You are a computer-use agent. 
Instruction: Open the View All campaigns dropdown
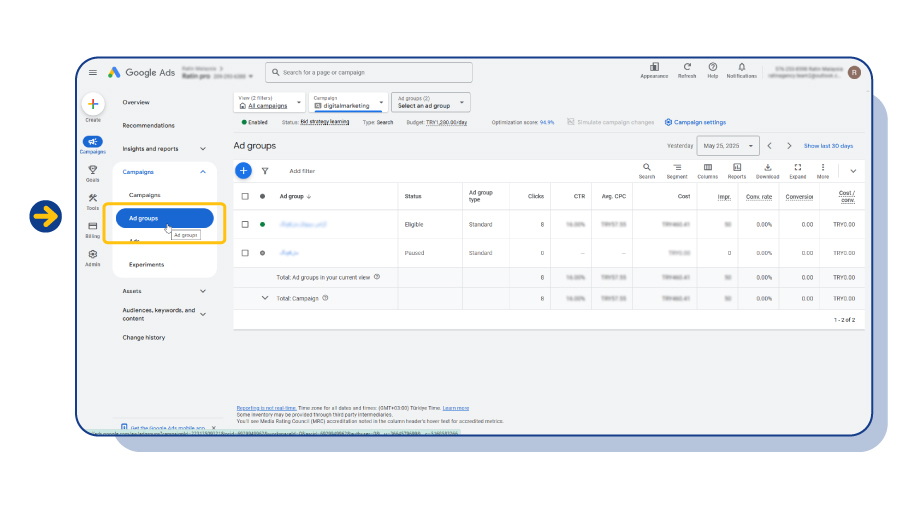click(269, 102)
